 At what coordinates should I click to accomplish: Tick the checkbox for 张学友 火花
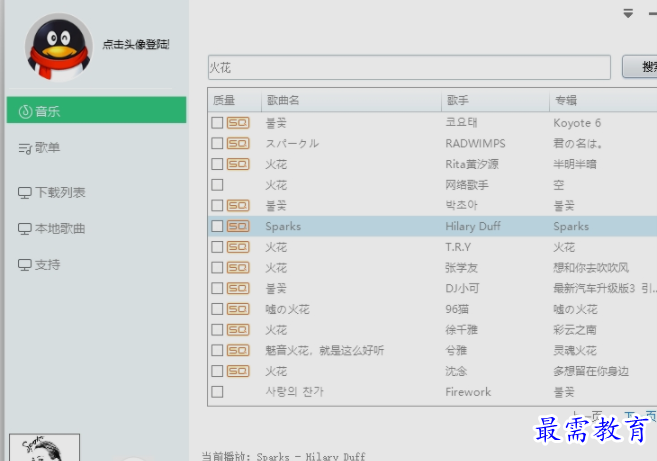click(x=217, y=267)
